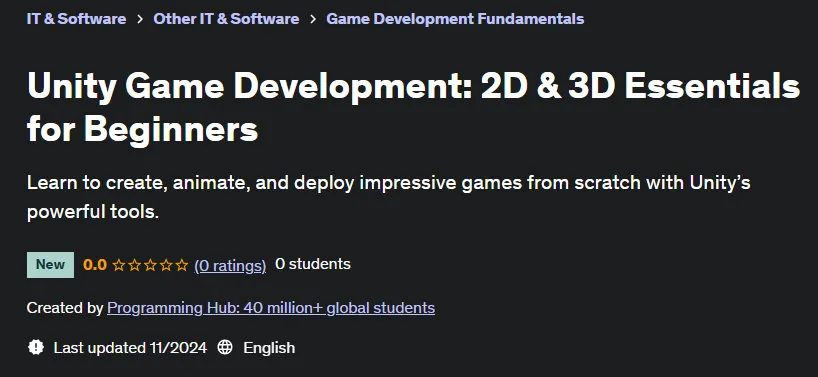Click the 0.0 rating value
Screen dimensions: 818x377
pyautogui.click(x=95, y=265)
